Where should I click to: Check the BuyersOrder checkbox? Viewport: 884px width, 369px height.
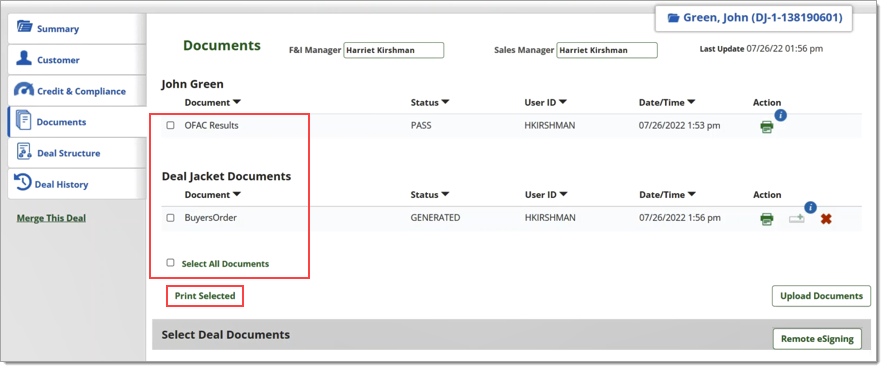[x=170, y=218]
